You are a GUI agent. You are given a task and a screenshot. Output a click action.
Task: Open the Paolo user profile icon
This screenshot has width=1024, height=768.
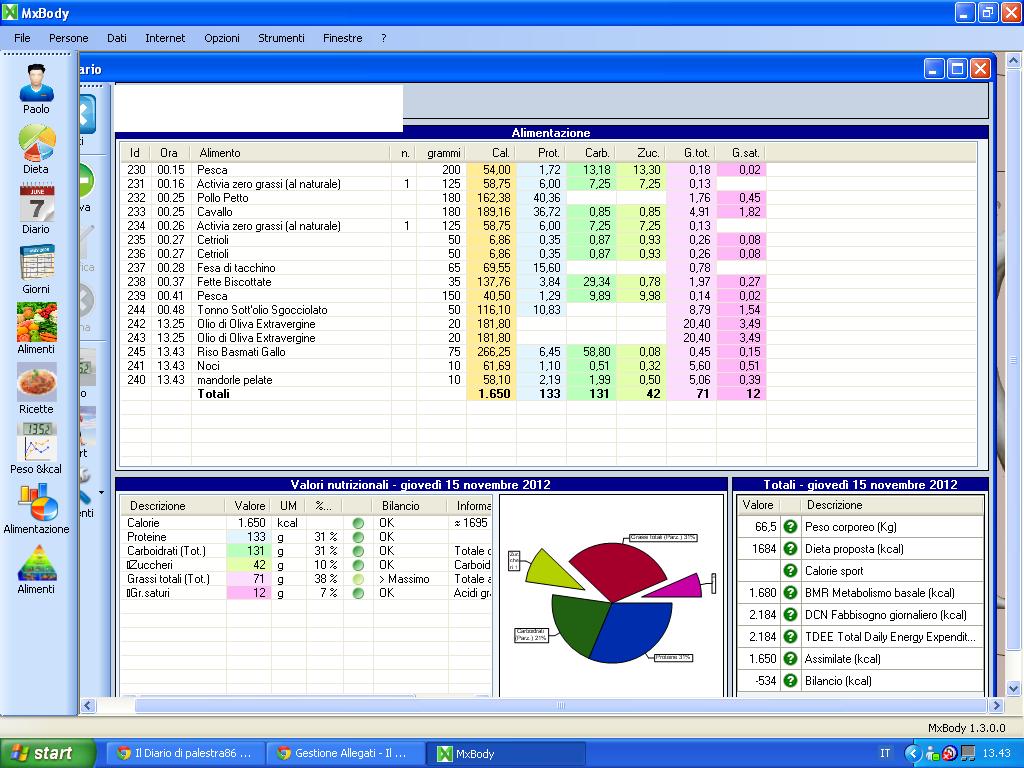37,82
